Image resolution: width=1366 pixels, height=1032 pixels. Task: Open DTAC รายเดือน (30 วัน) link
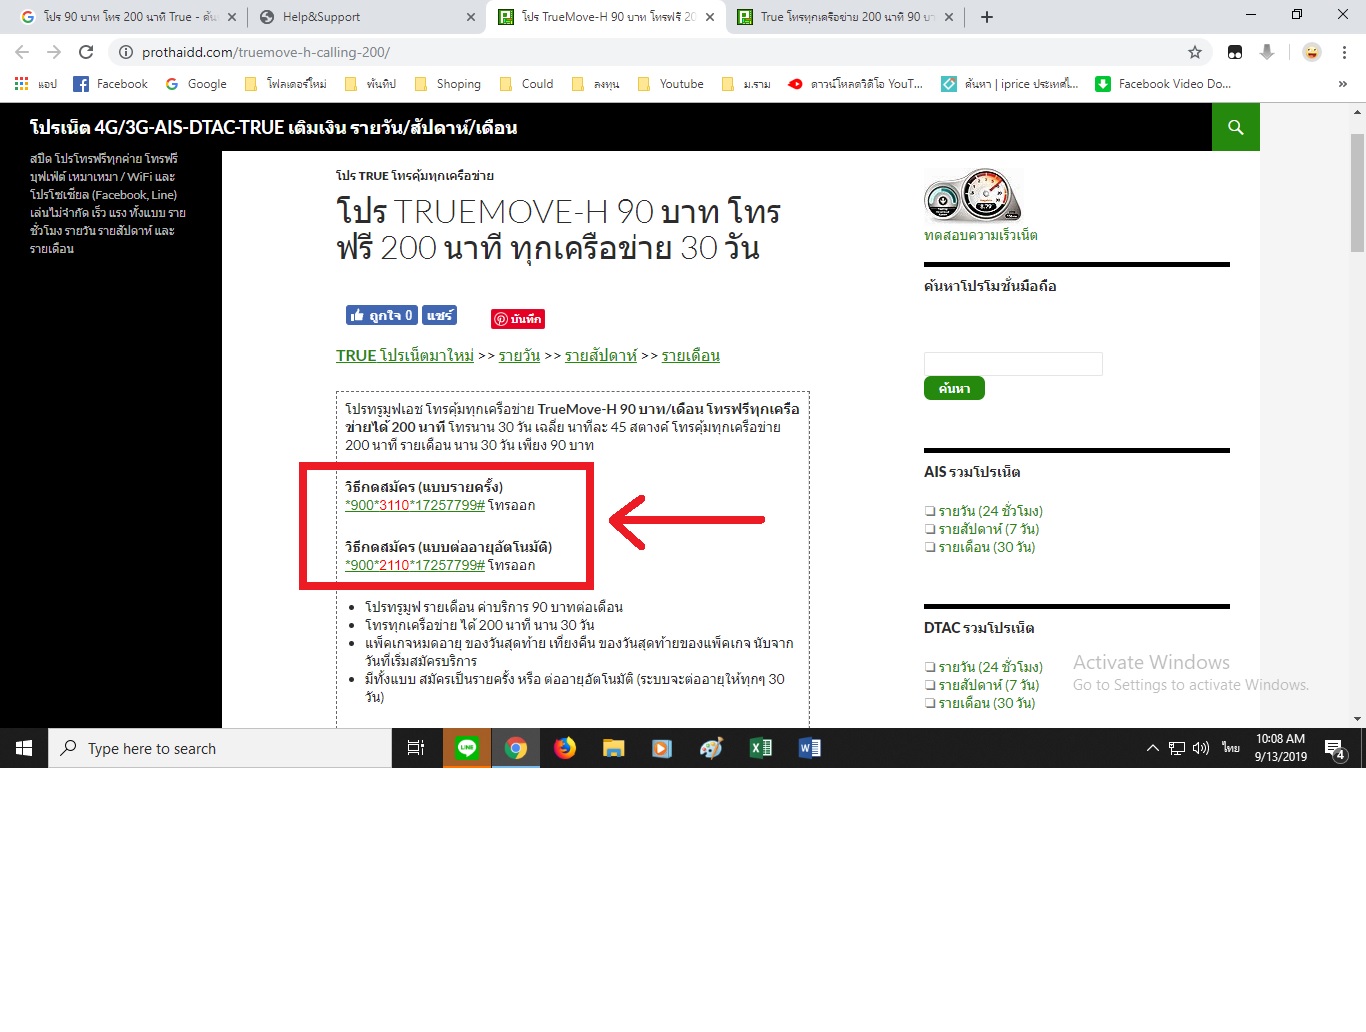click(986, 703)
